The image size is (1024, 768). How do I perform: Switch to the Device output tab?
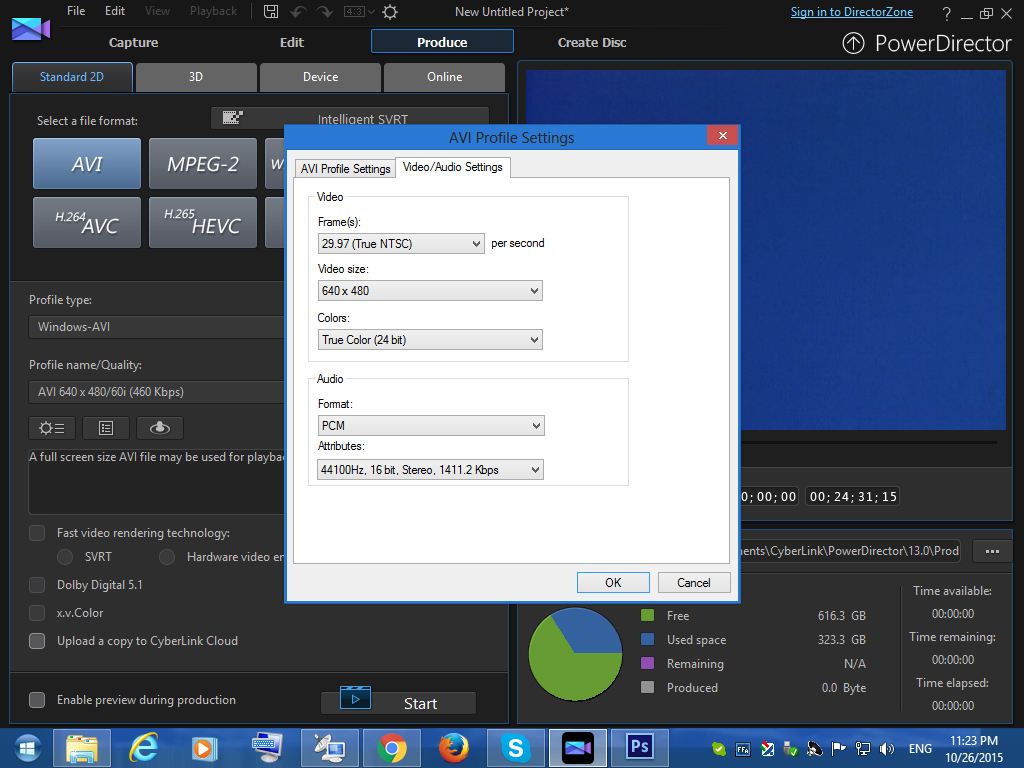320,77
